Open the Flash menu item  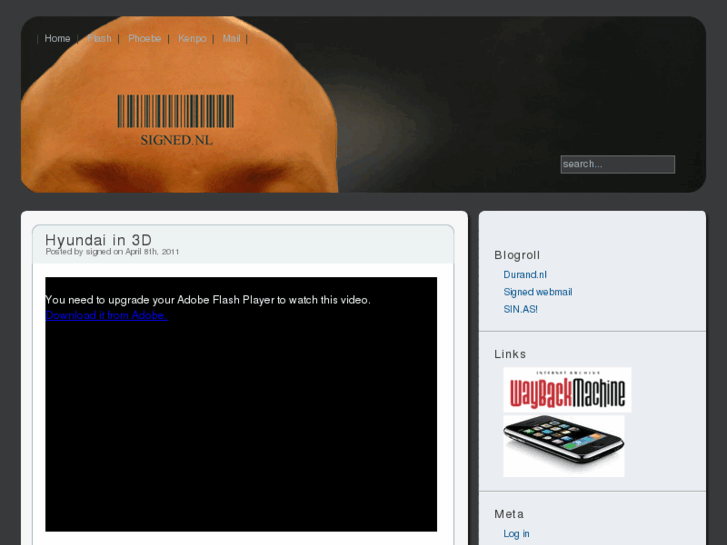point(99,38)
